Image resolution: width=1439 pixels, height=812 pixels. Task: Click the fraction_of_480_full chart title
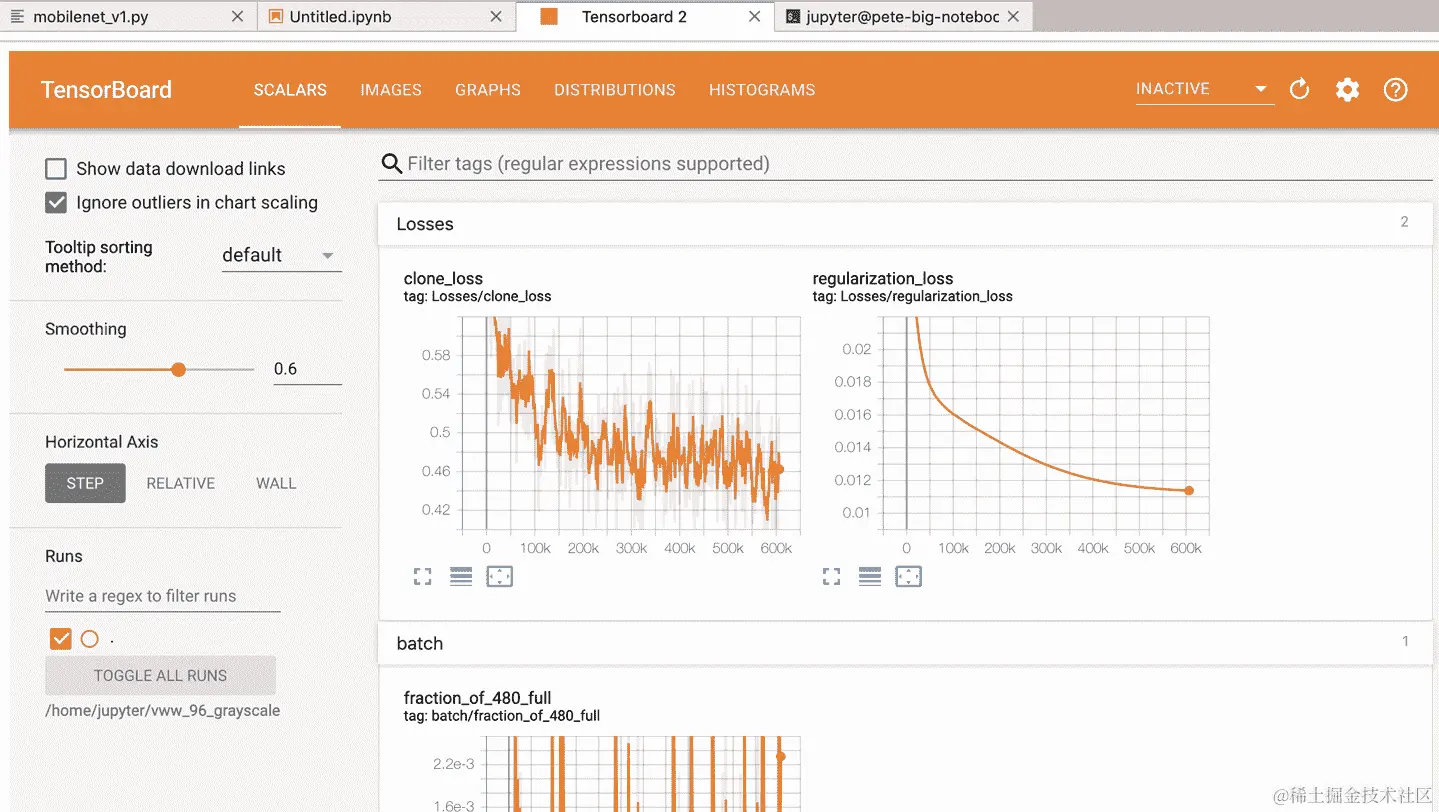[x=477, y=698]
